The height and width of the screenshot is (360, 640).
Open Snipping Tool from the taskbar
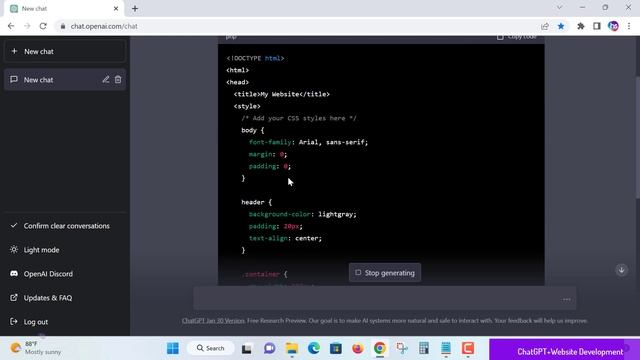(402, 348)
